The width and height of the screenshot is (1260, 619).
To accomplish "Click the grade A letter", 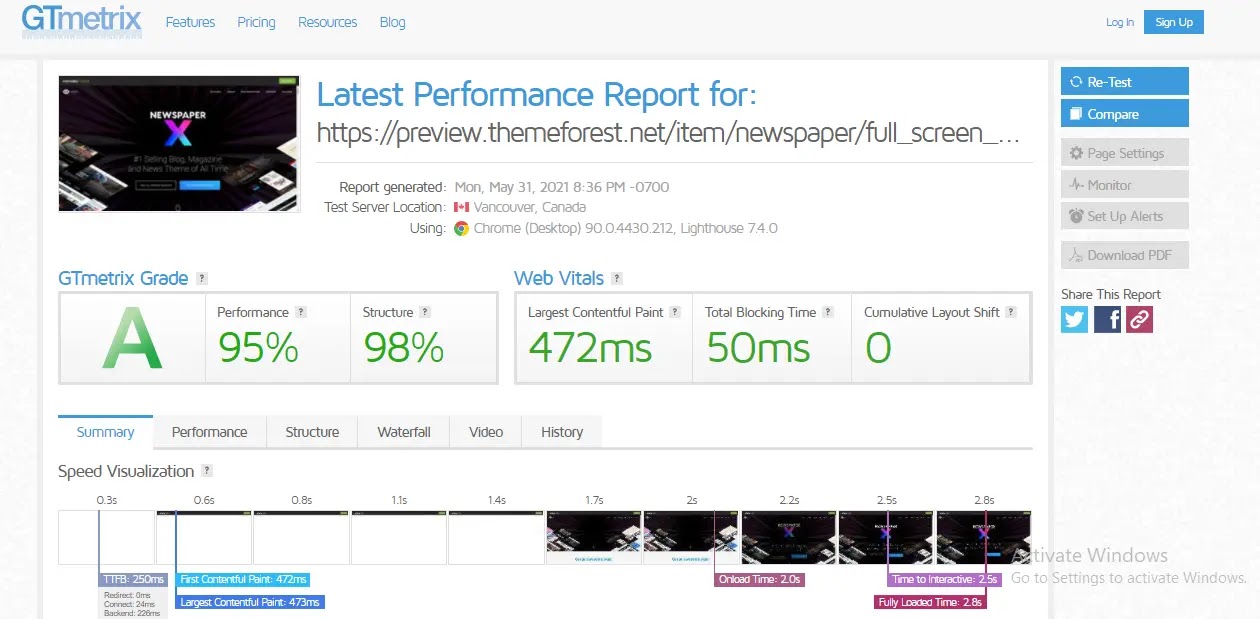I will 132,340.
